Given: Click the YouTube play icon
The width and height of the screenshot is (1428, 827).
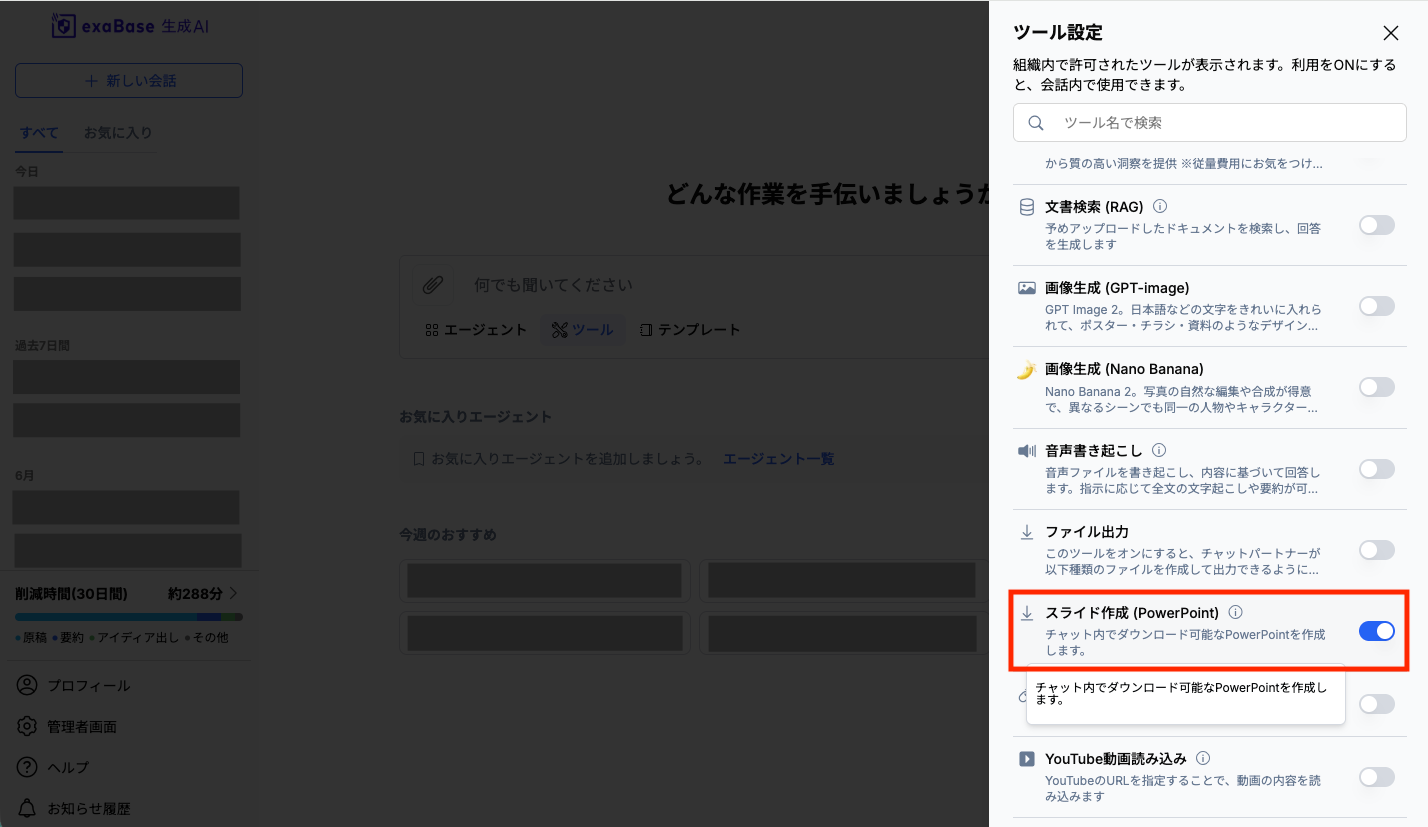Looking at the screenshot, I should pyautogui.click(x=1026, y=759).
